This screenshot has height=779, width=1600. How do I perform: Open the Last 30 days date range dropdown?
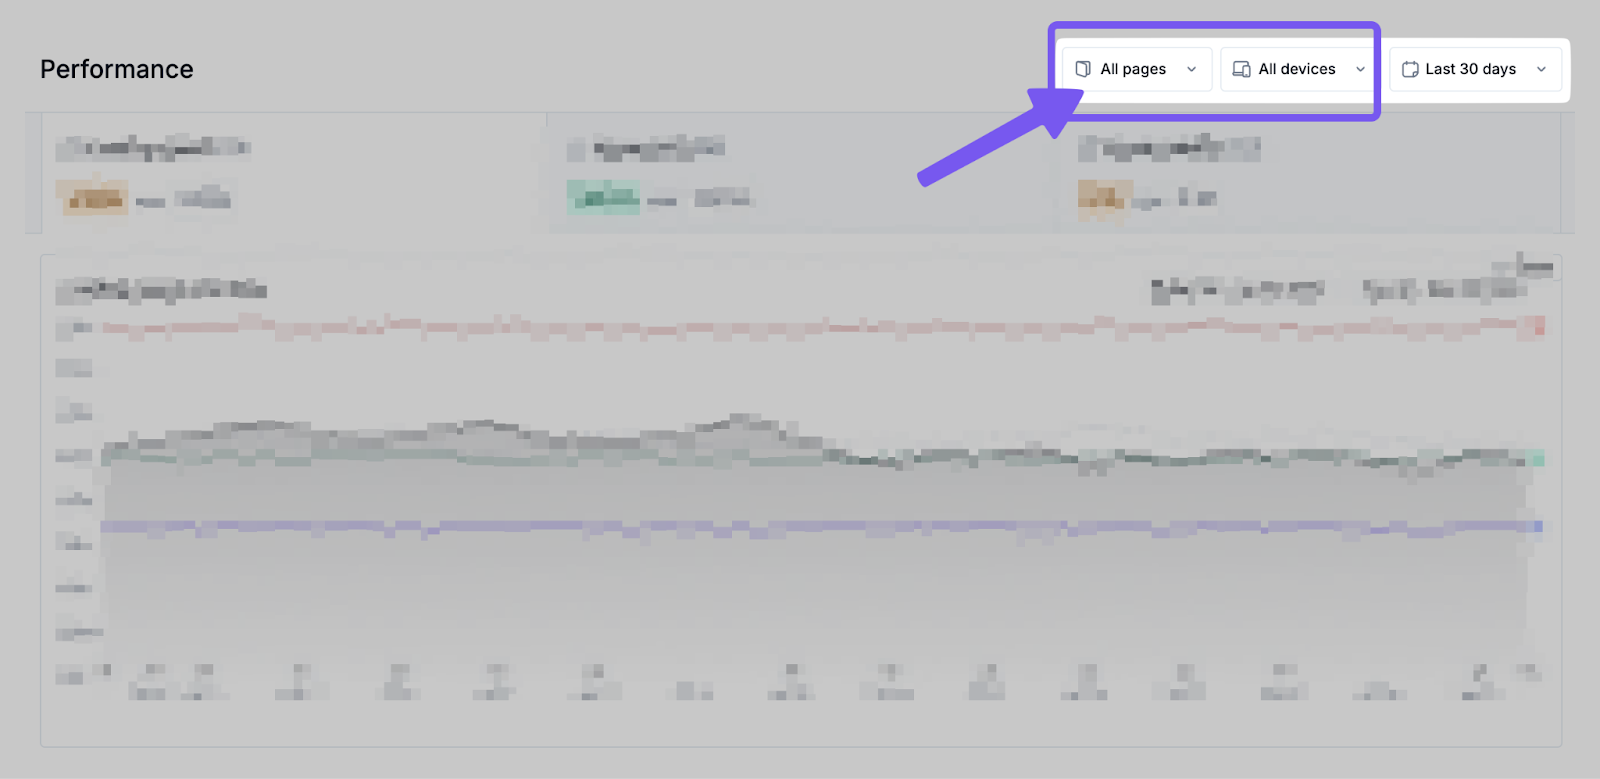[1474, 69]
